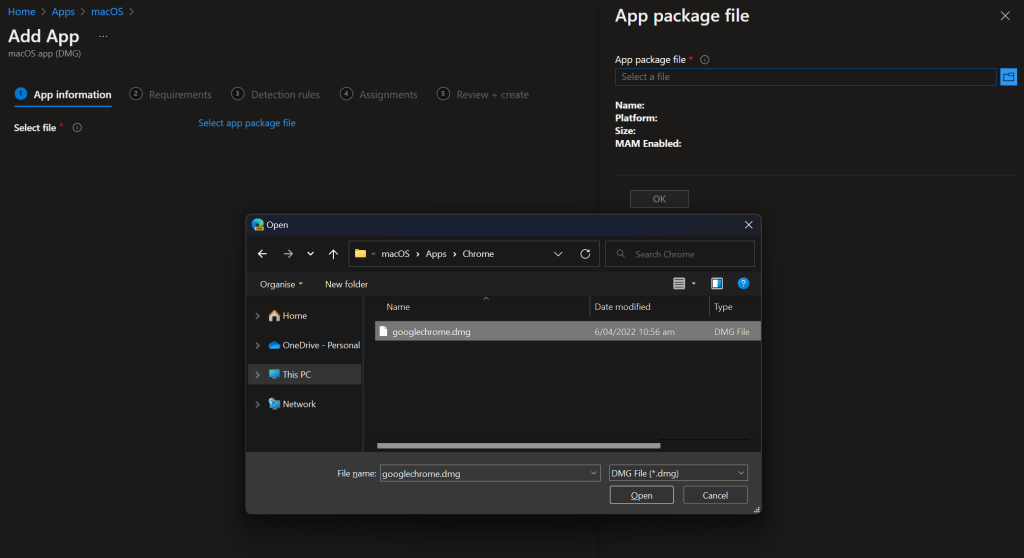Refresh the Chrome folder view
Viewport: 1024px width, 558px height.
(585, 254)
